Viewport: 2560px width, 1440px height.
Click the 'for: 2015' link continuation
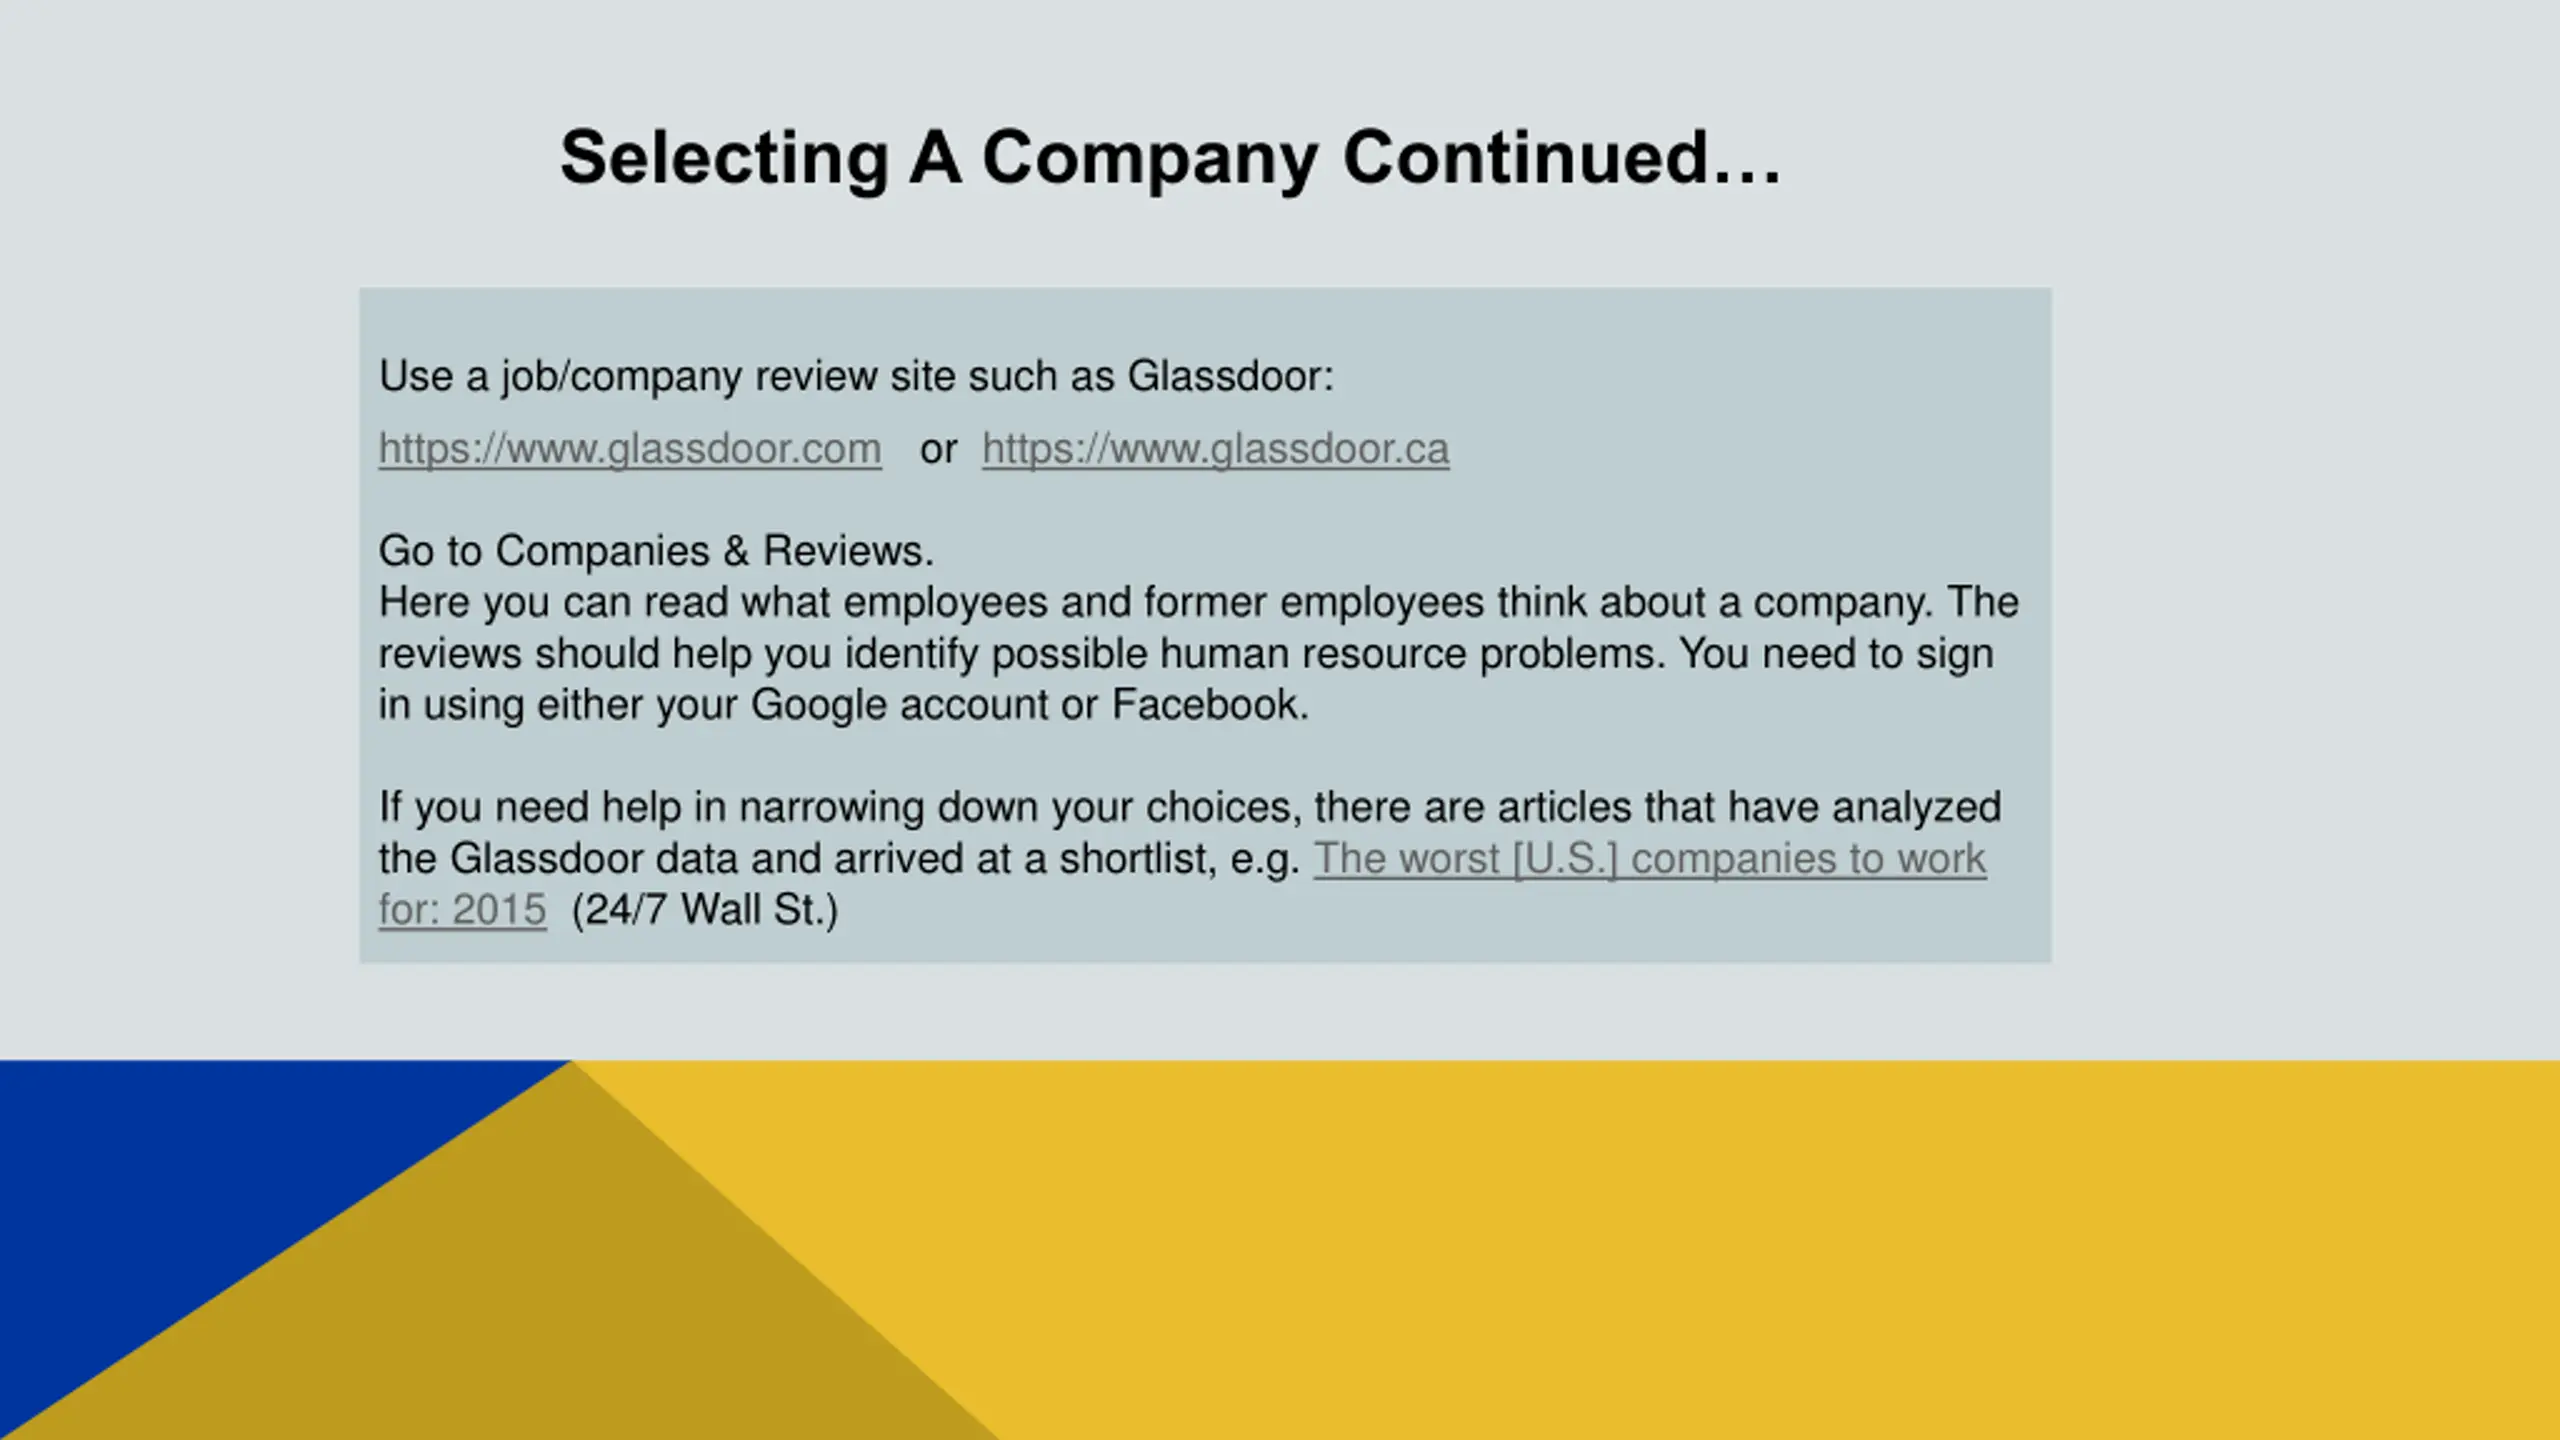(462, 910)
